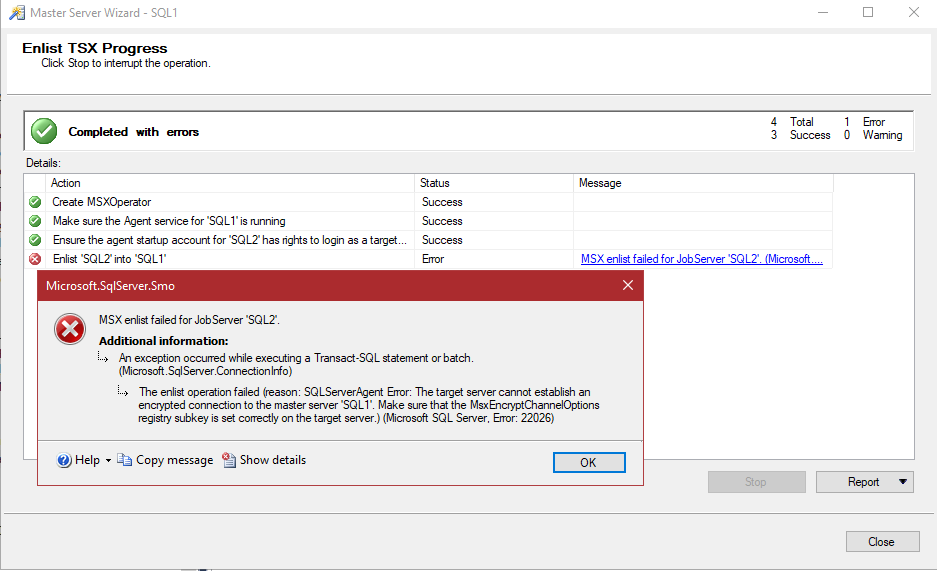937x571 pixels.
Task: Click Copy message label
Action: click(174, 460)
